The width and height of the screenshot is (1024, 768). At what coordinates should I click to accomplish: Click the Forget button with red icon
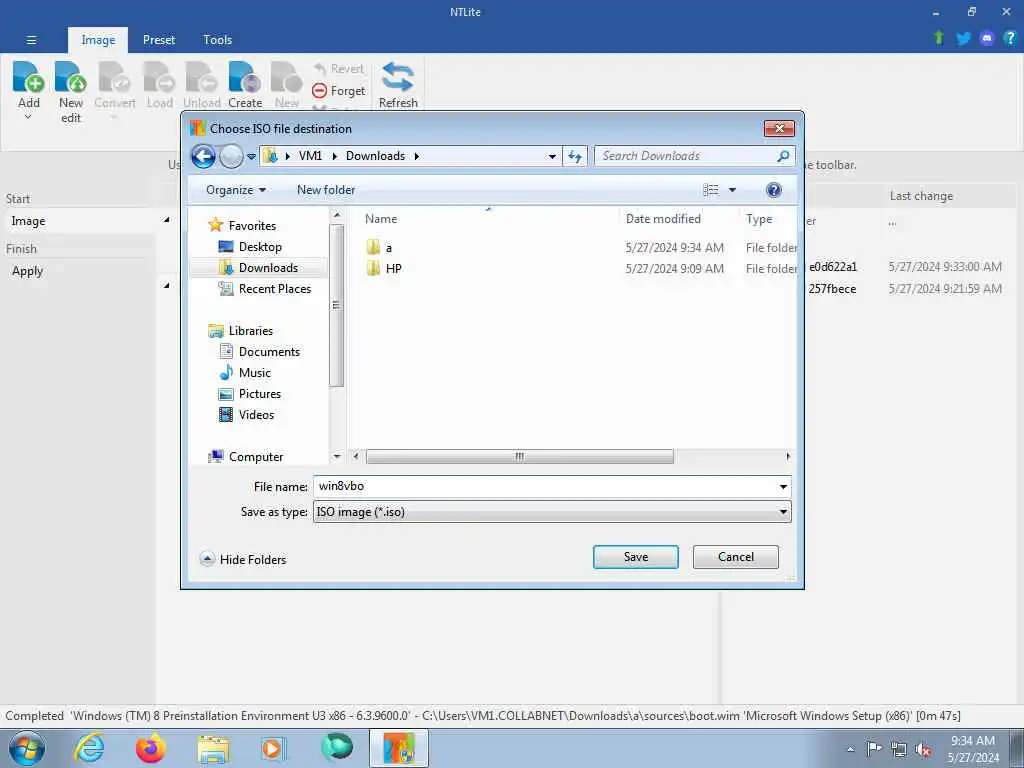338,91
